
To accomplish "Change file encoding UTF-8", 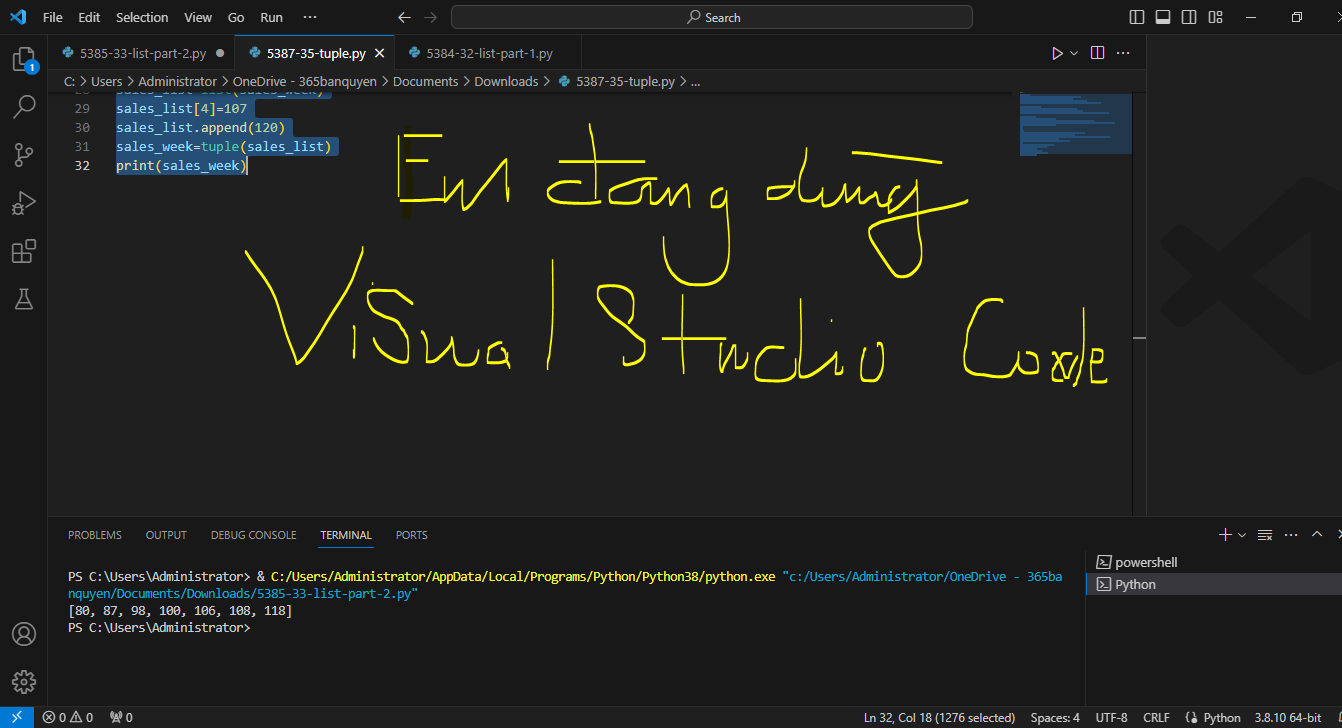I will [x=1111, y=717].
